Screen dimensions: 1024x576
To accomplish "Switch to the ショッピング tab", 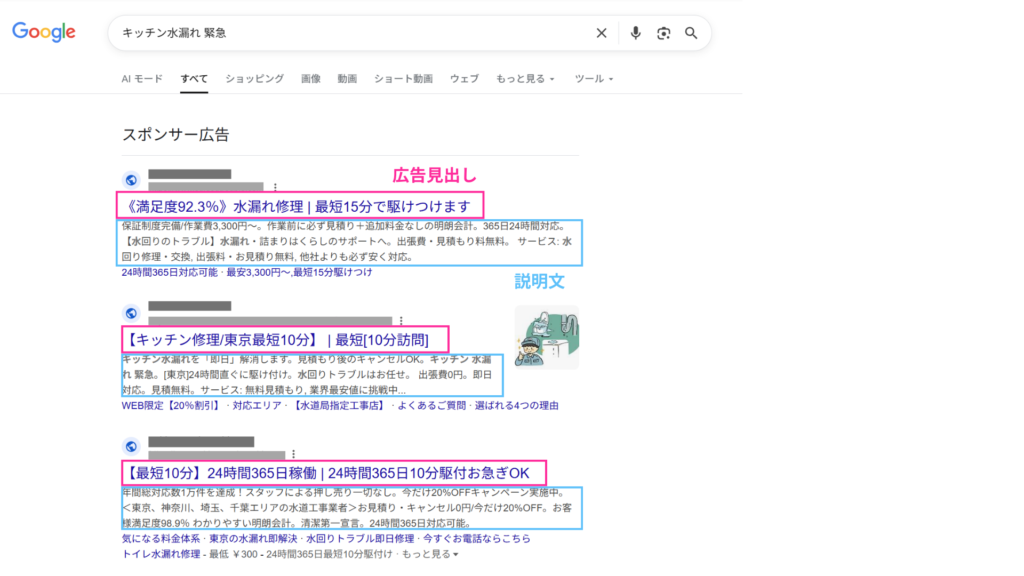I will point(254,78).
